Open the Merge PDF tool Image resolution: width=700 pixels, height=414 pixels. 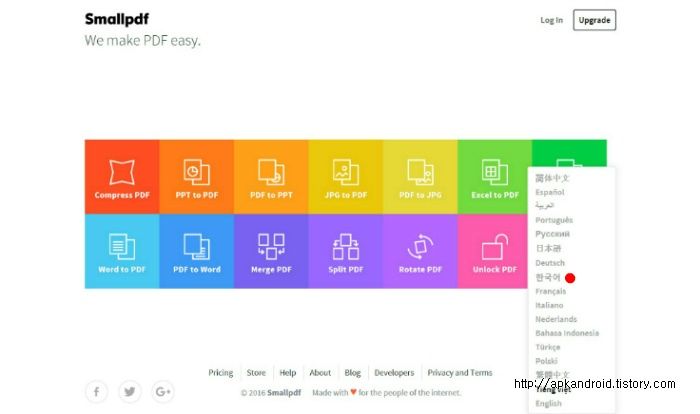(x=271, y=251)
